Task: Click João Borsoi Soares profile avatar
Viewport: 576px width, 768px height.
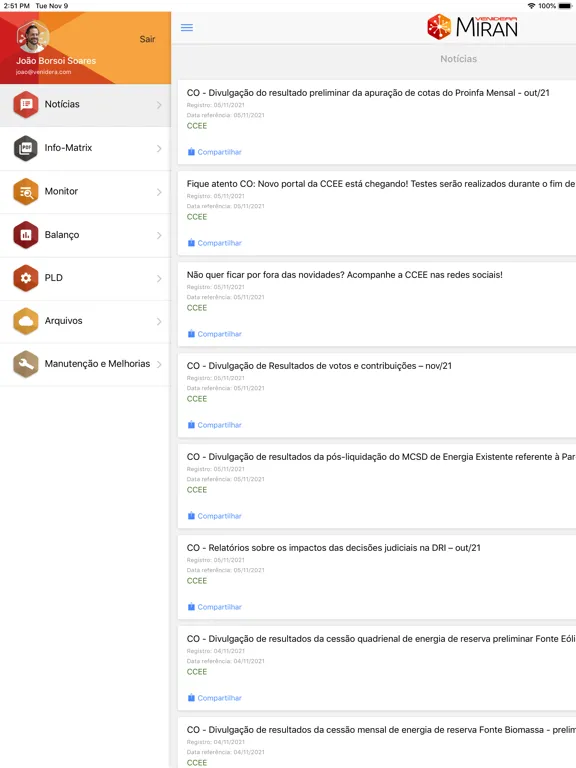Action: coord(32,37)
